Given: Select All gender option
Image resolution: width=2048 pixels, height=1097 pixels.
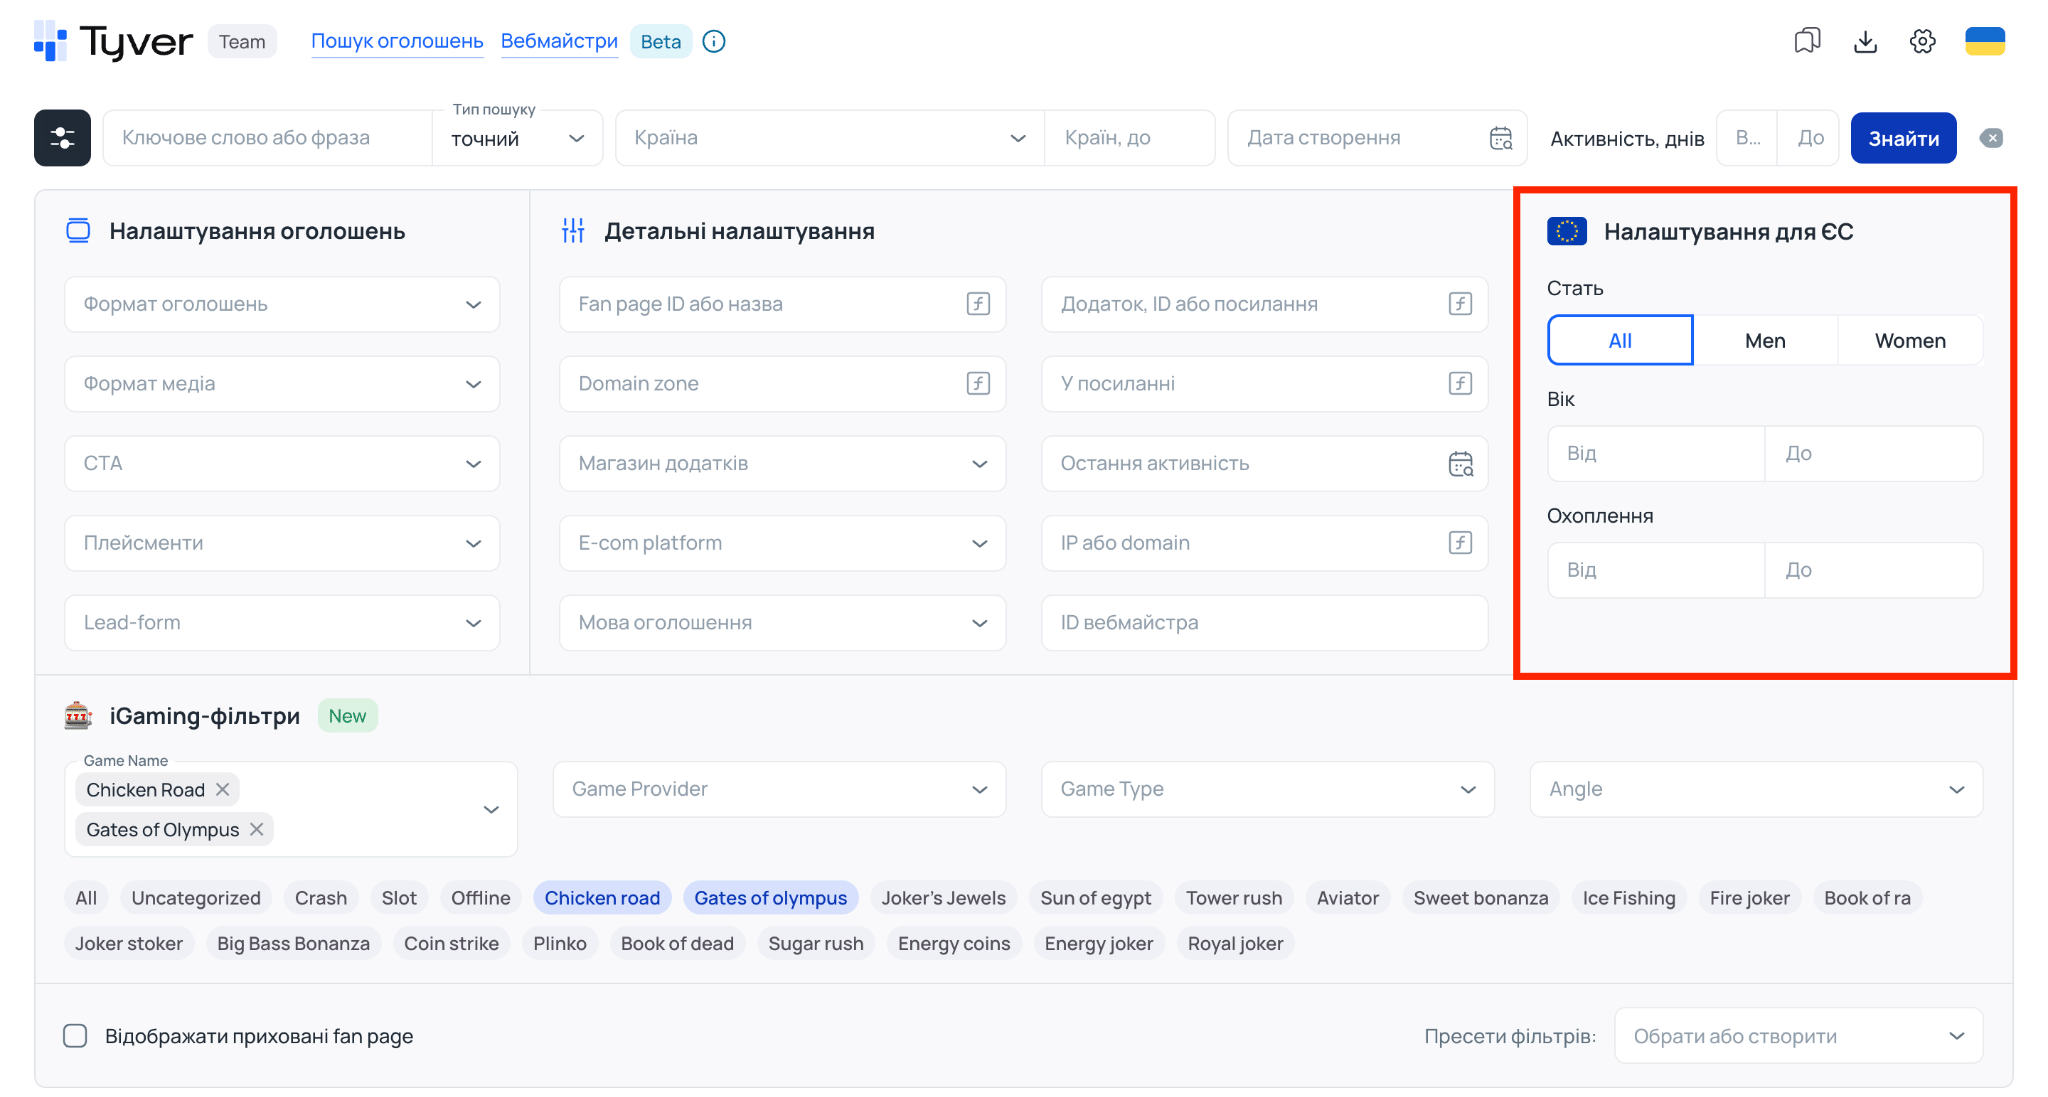Looking at the screenshot, I should coord(1620,341).
